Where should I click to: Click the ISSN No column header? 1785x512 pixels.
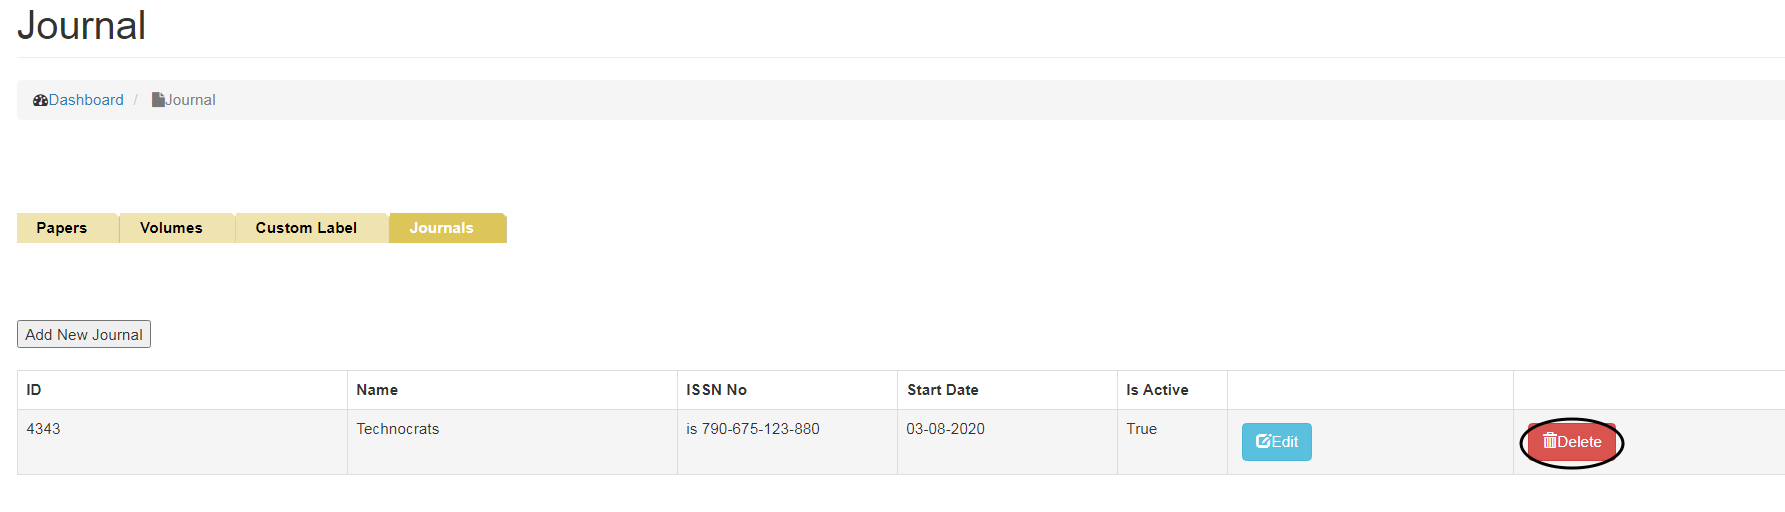click(x=716, y=390)
